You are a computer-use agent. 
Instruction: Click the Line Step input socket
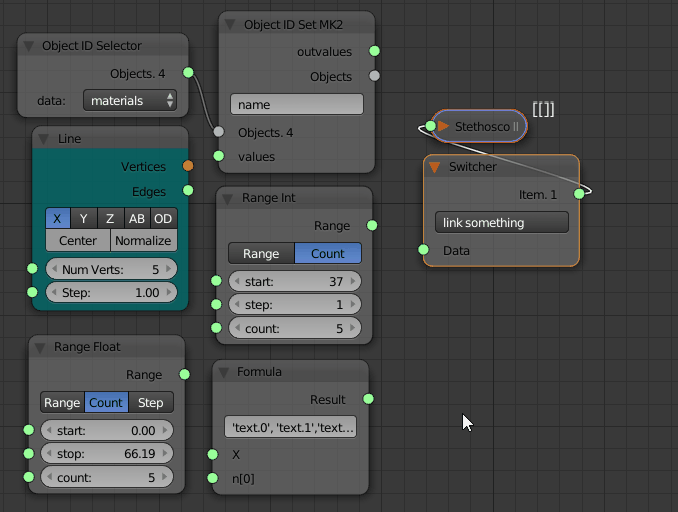(32, 292)
